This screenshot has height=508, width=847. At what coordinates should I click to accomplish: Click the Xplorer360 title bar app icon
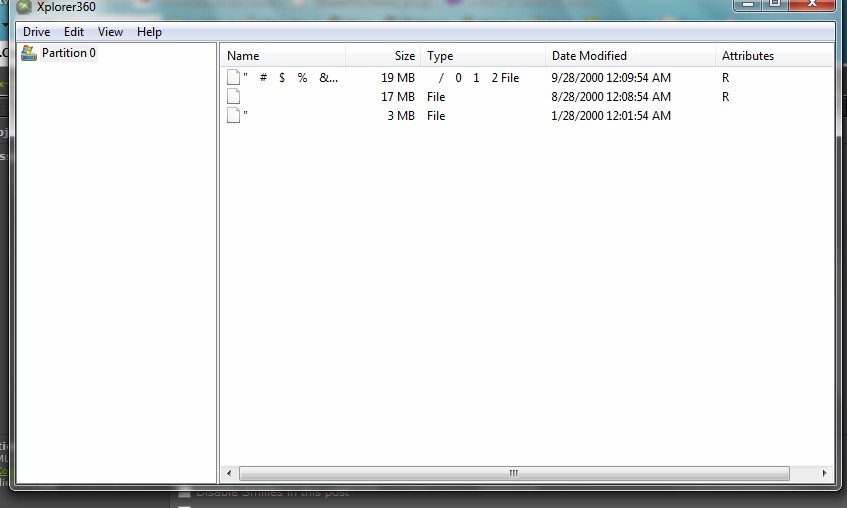(24, 6)
